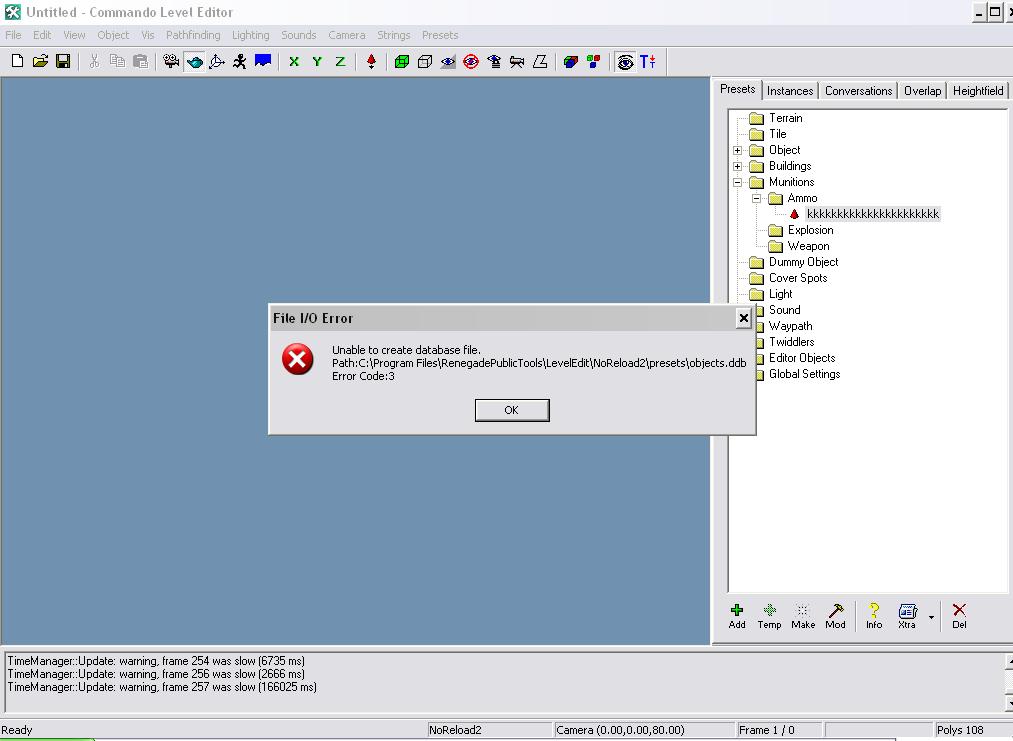The image size is (1013, 741).
Task: Select the Dummy Object folder
Action: pyautogui.click(x=803, y=262)
